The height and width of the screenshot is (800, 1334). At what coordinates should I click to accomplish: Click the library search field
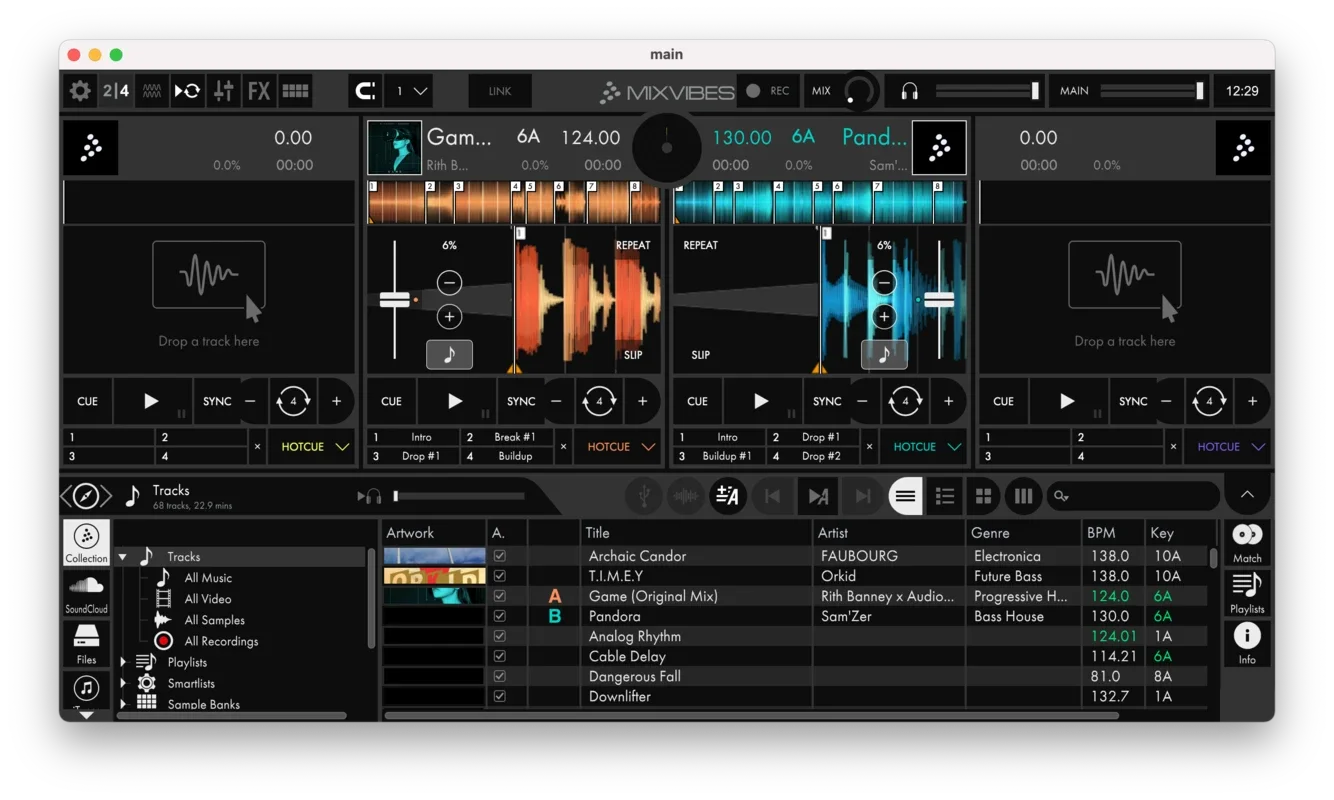[x=1132, y=496]
